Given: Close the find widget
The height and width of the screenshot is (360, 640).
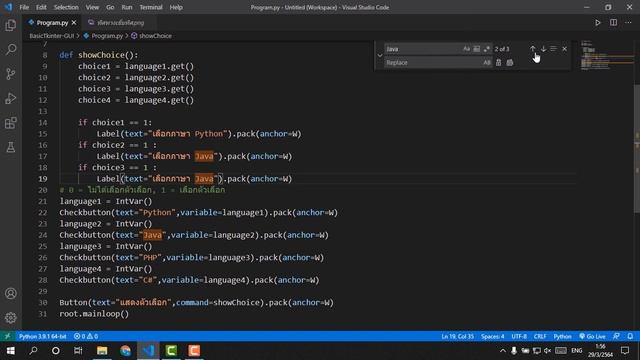Looking at the screenshot, I should click(564, 49).
